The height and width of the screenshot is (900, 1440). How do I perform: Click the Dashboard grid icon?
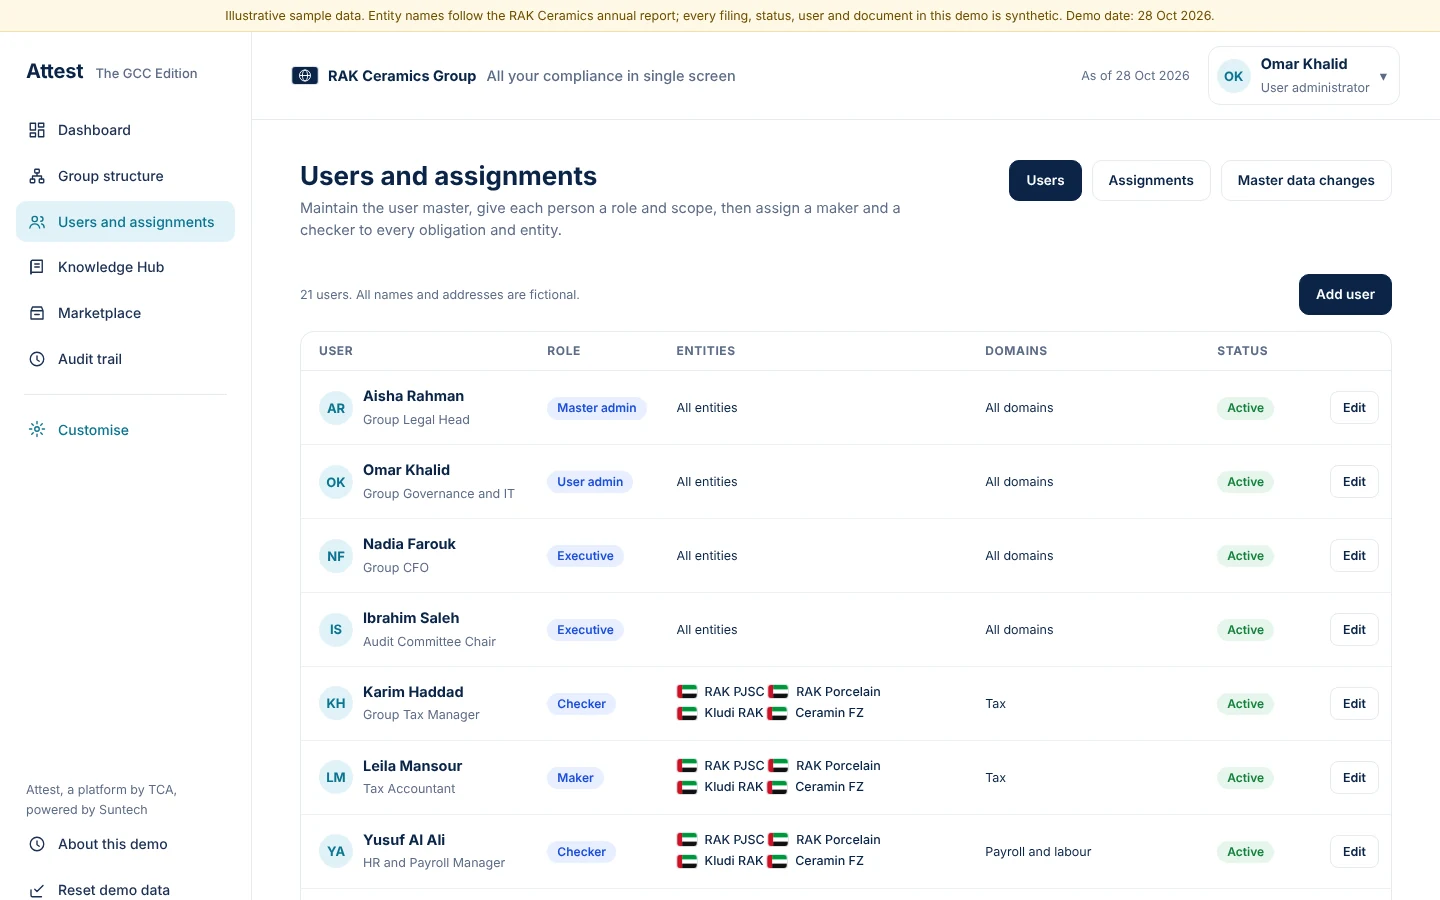point(37,130)
